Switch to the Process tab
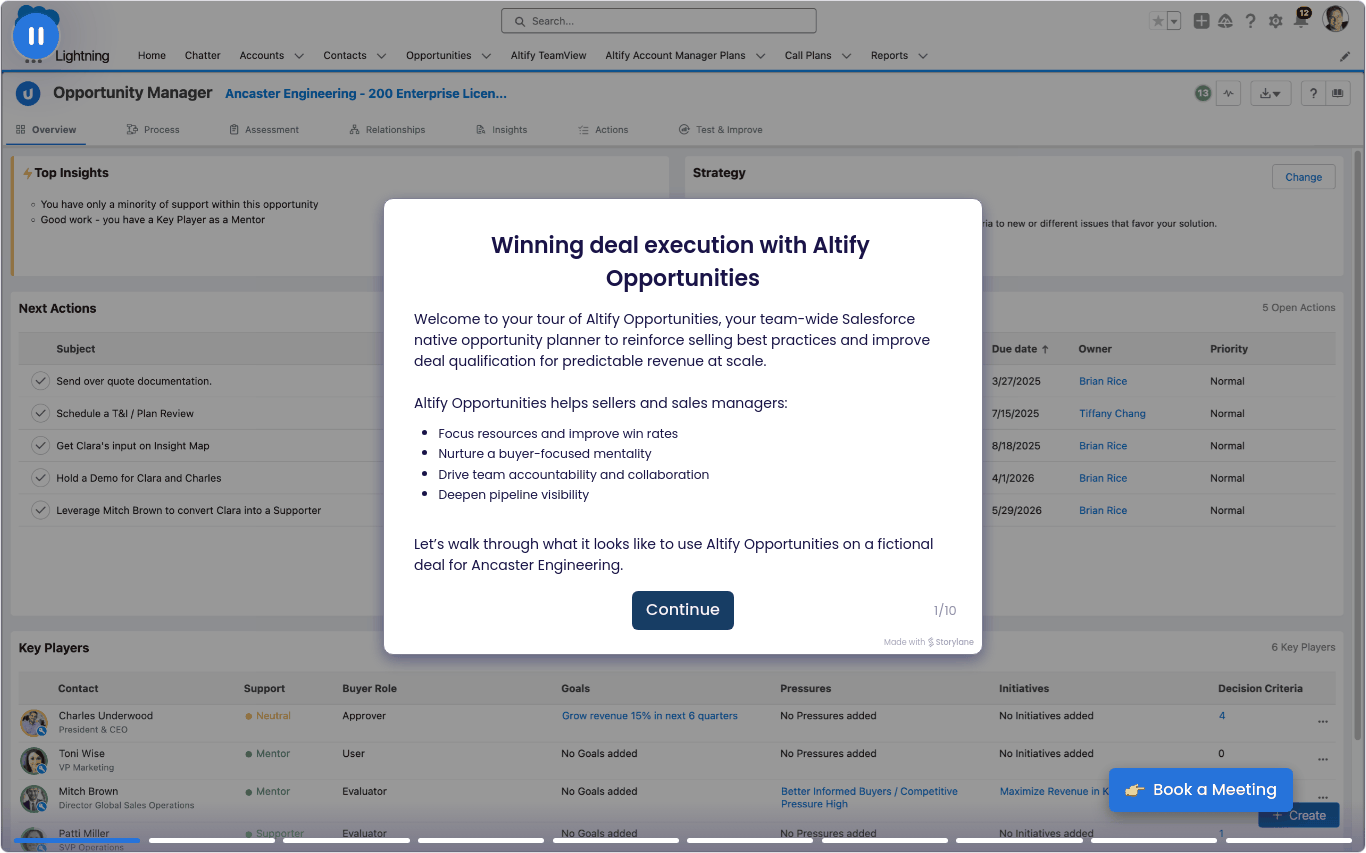 [x=153, y=130]
